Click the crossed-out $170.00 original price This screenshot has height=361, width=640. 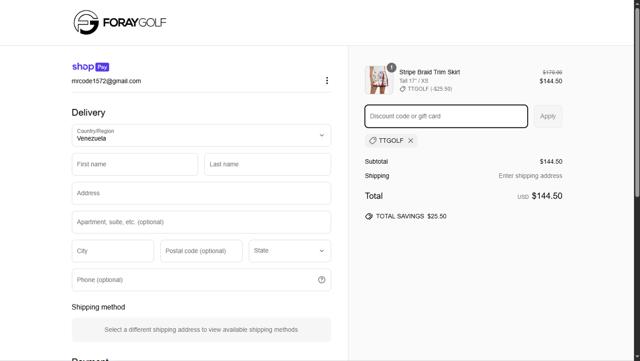(552, 72)
